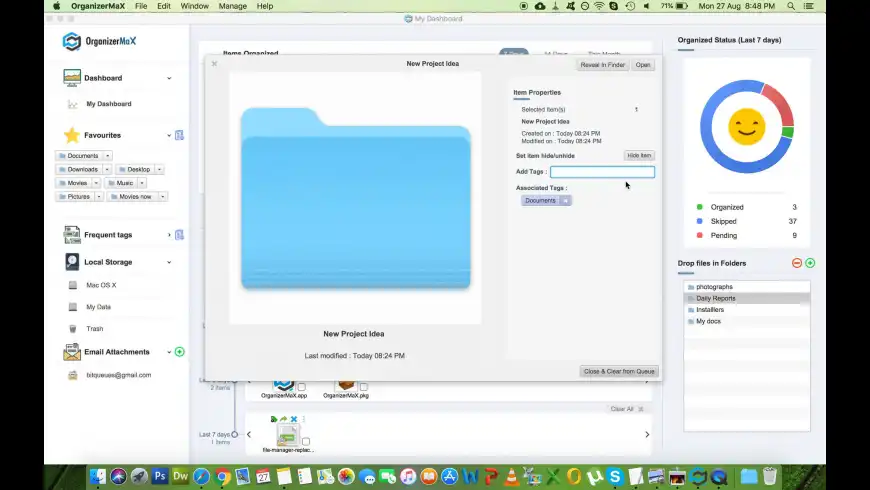
Task: Click the green tag icon above file-manager item
Action: coord(274,419)
